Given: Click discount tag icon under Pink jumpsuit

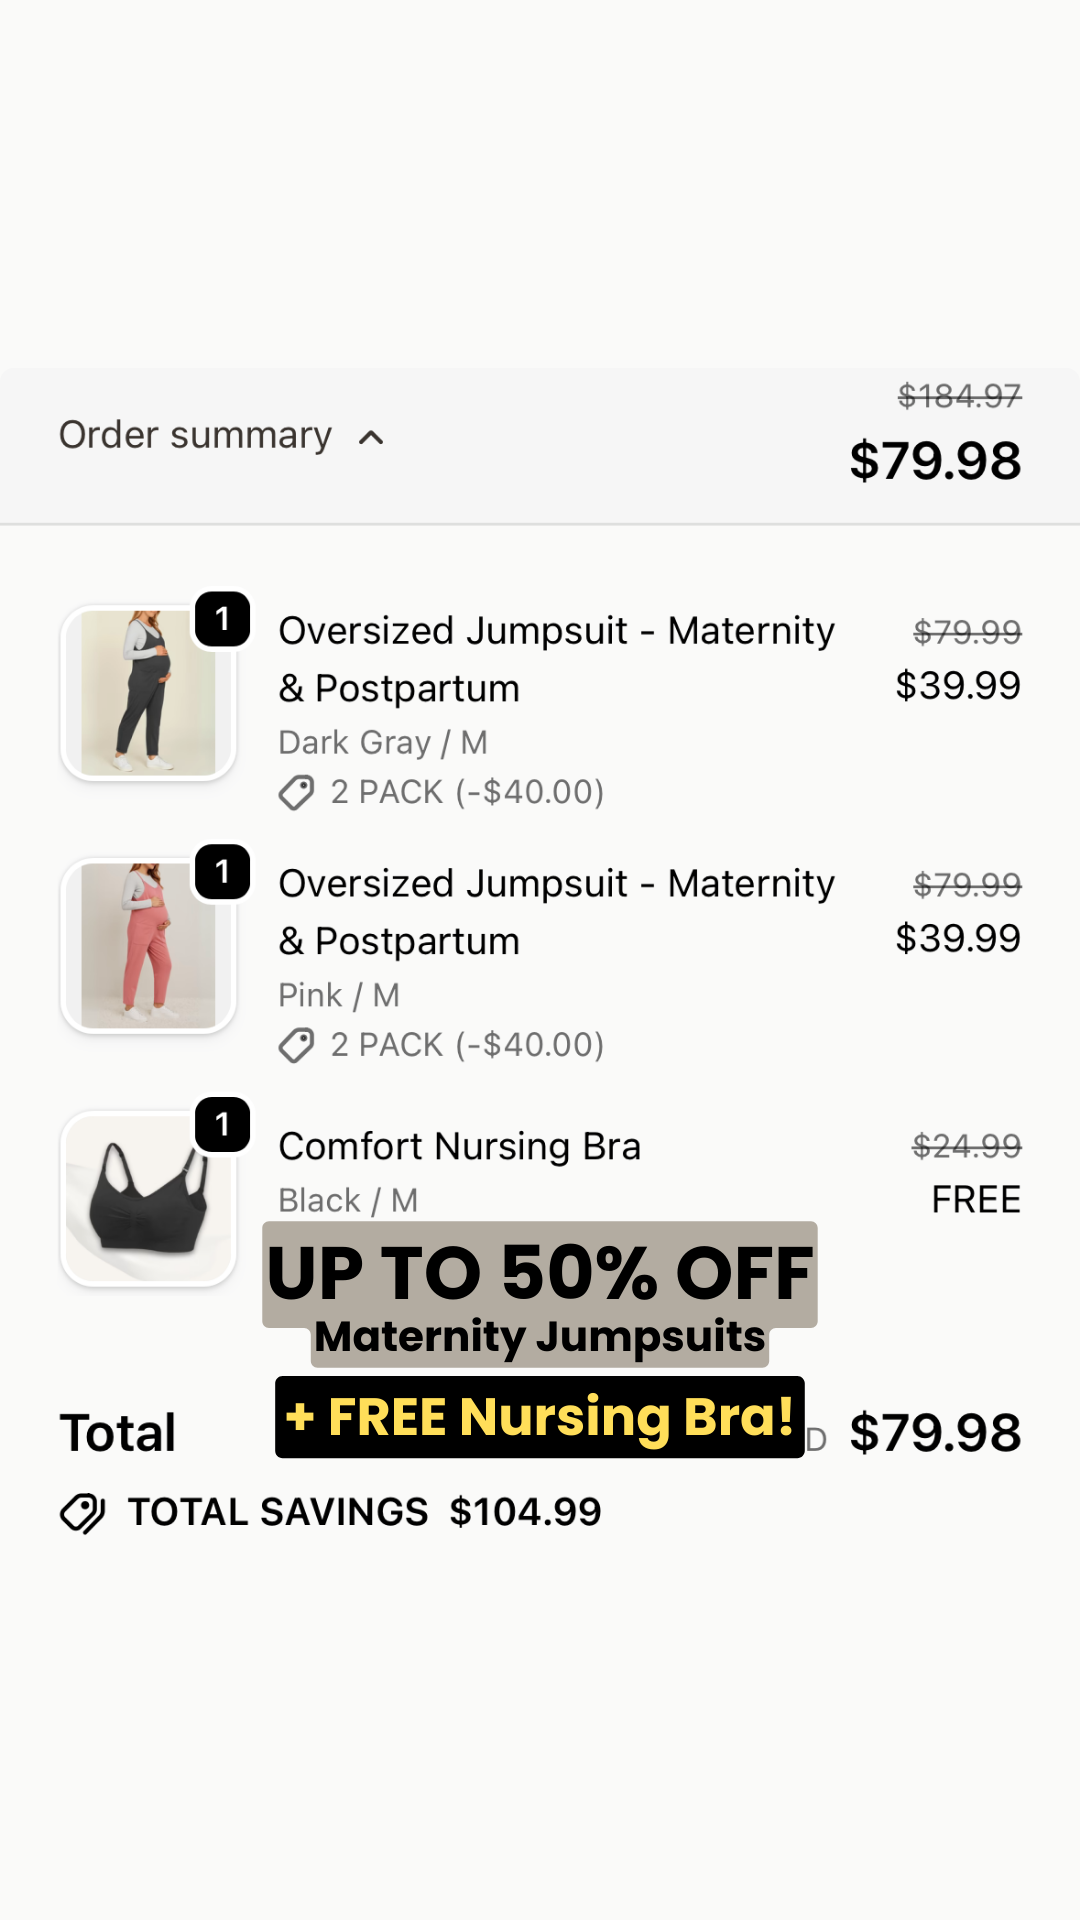Looking at the screenshot, I should coord(296,1046).
